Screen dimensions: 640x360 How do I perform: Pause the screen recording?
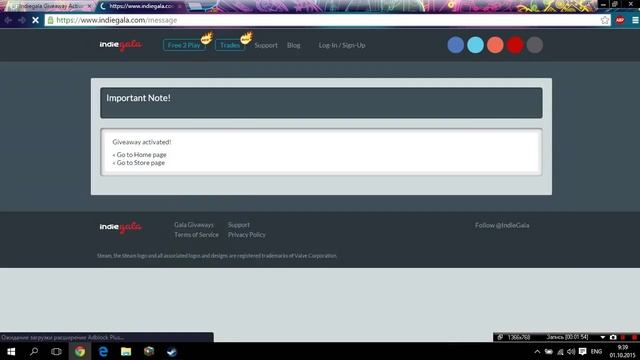[623, 337]
